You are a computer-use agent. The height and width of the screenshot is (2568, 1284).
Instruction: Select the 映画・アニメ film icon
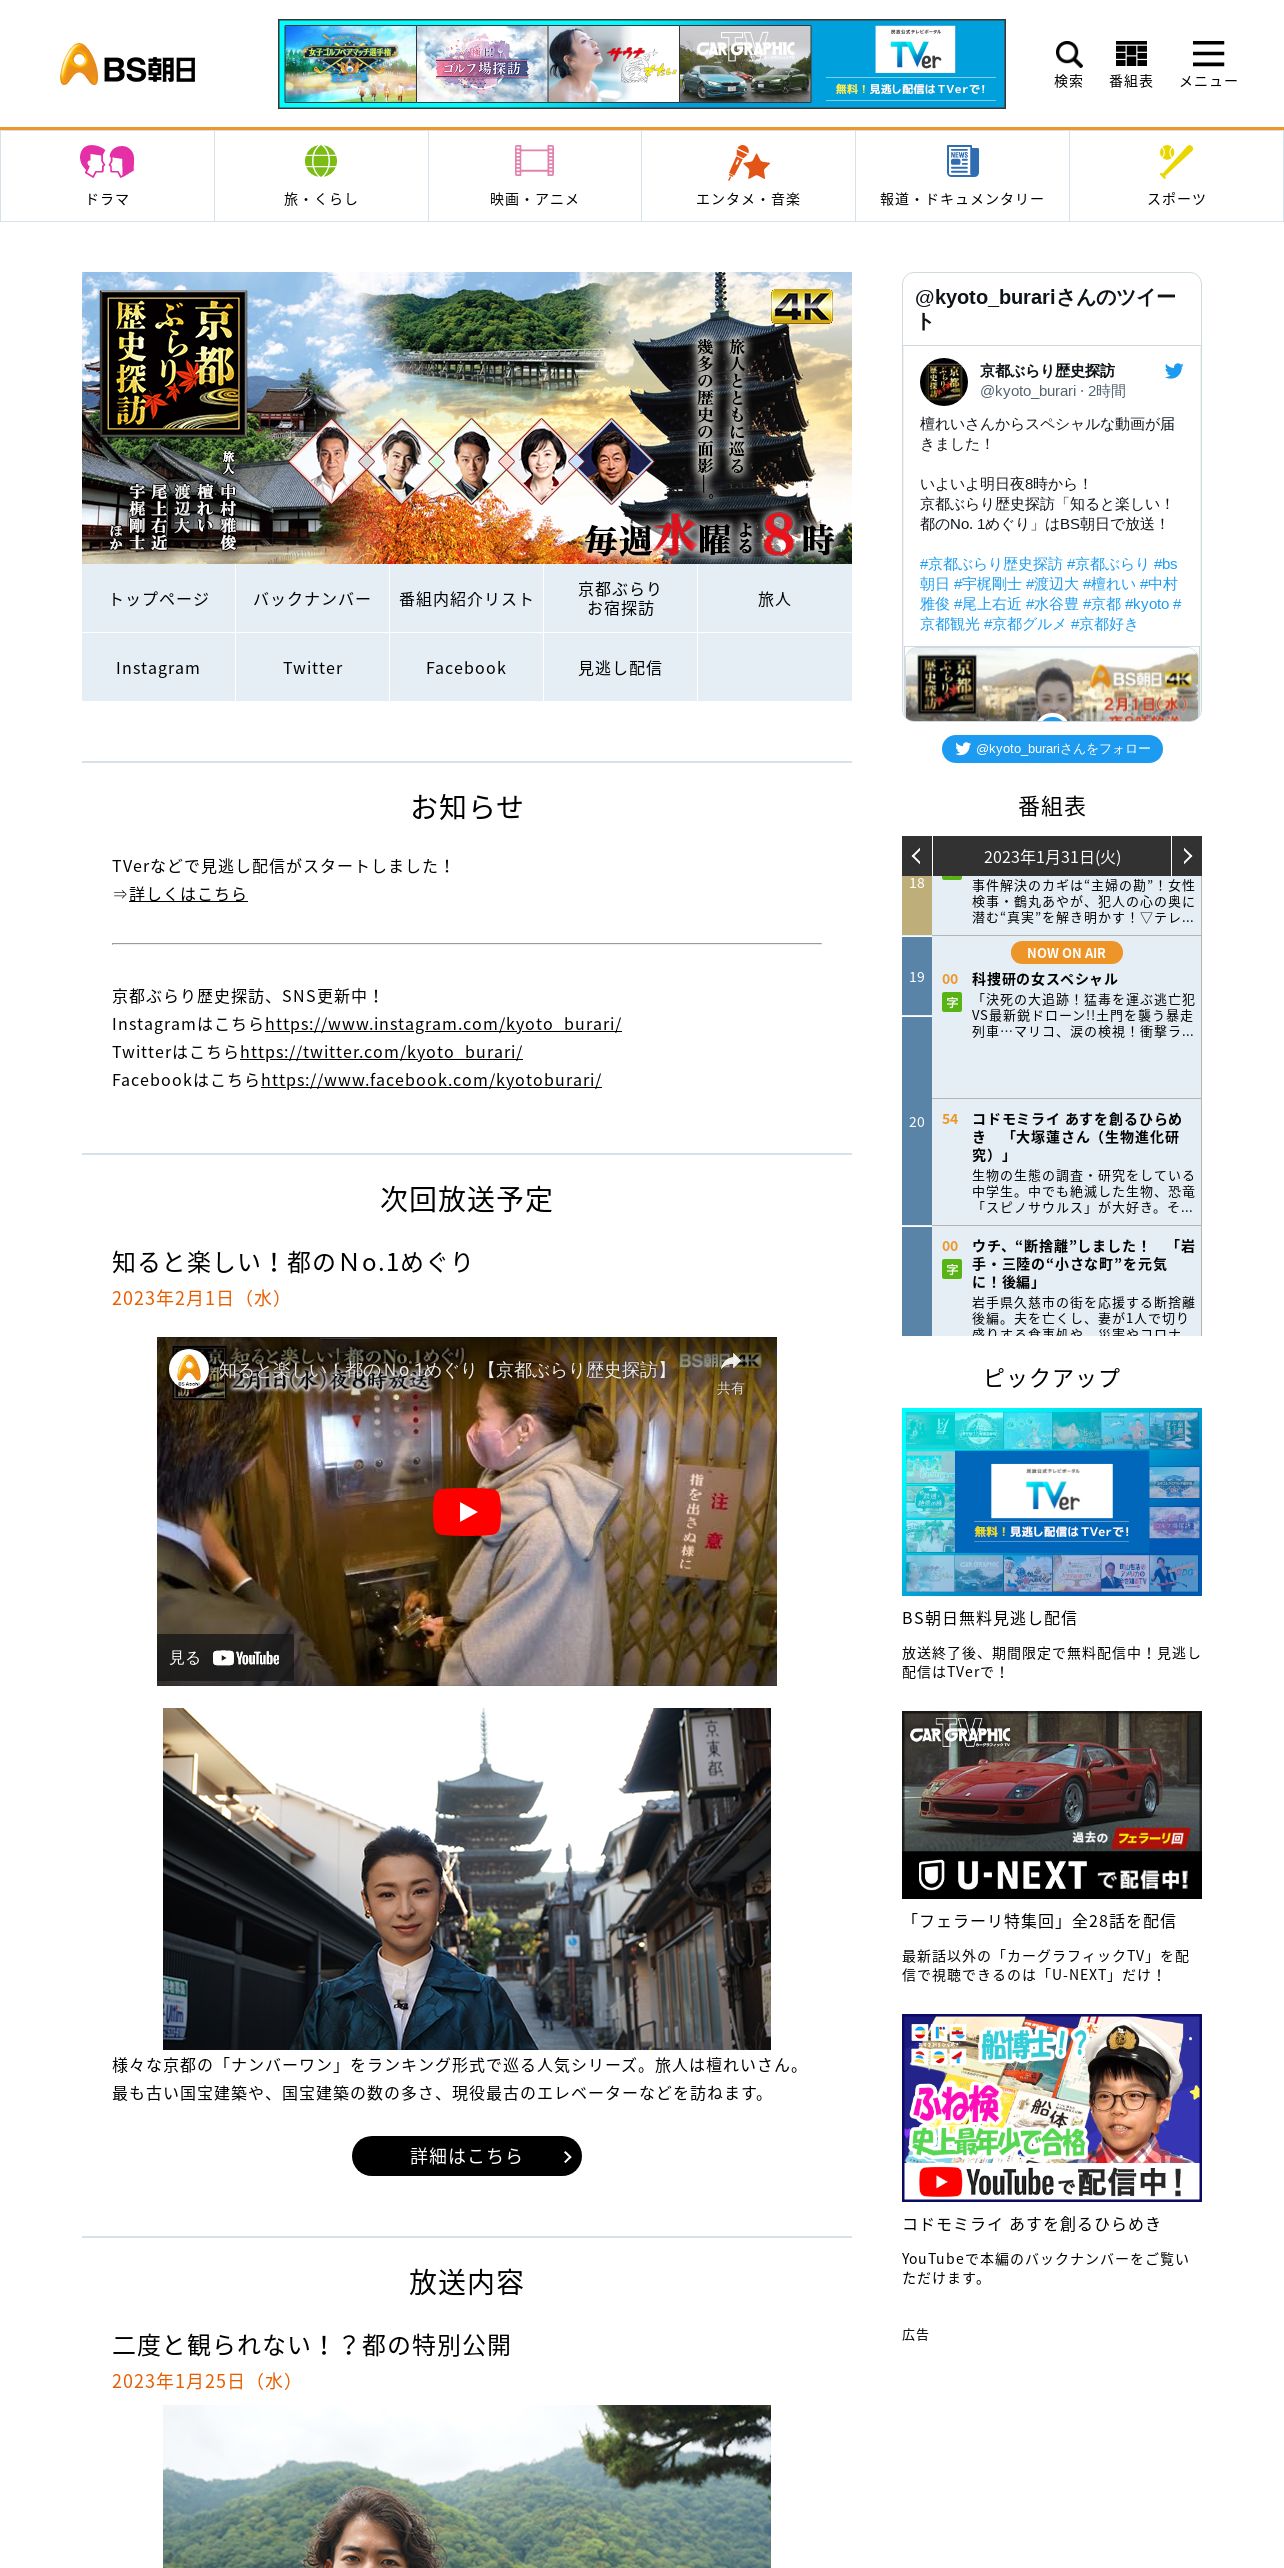coord(534,161)
